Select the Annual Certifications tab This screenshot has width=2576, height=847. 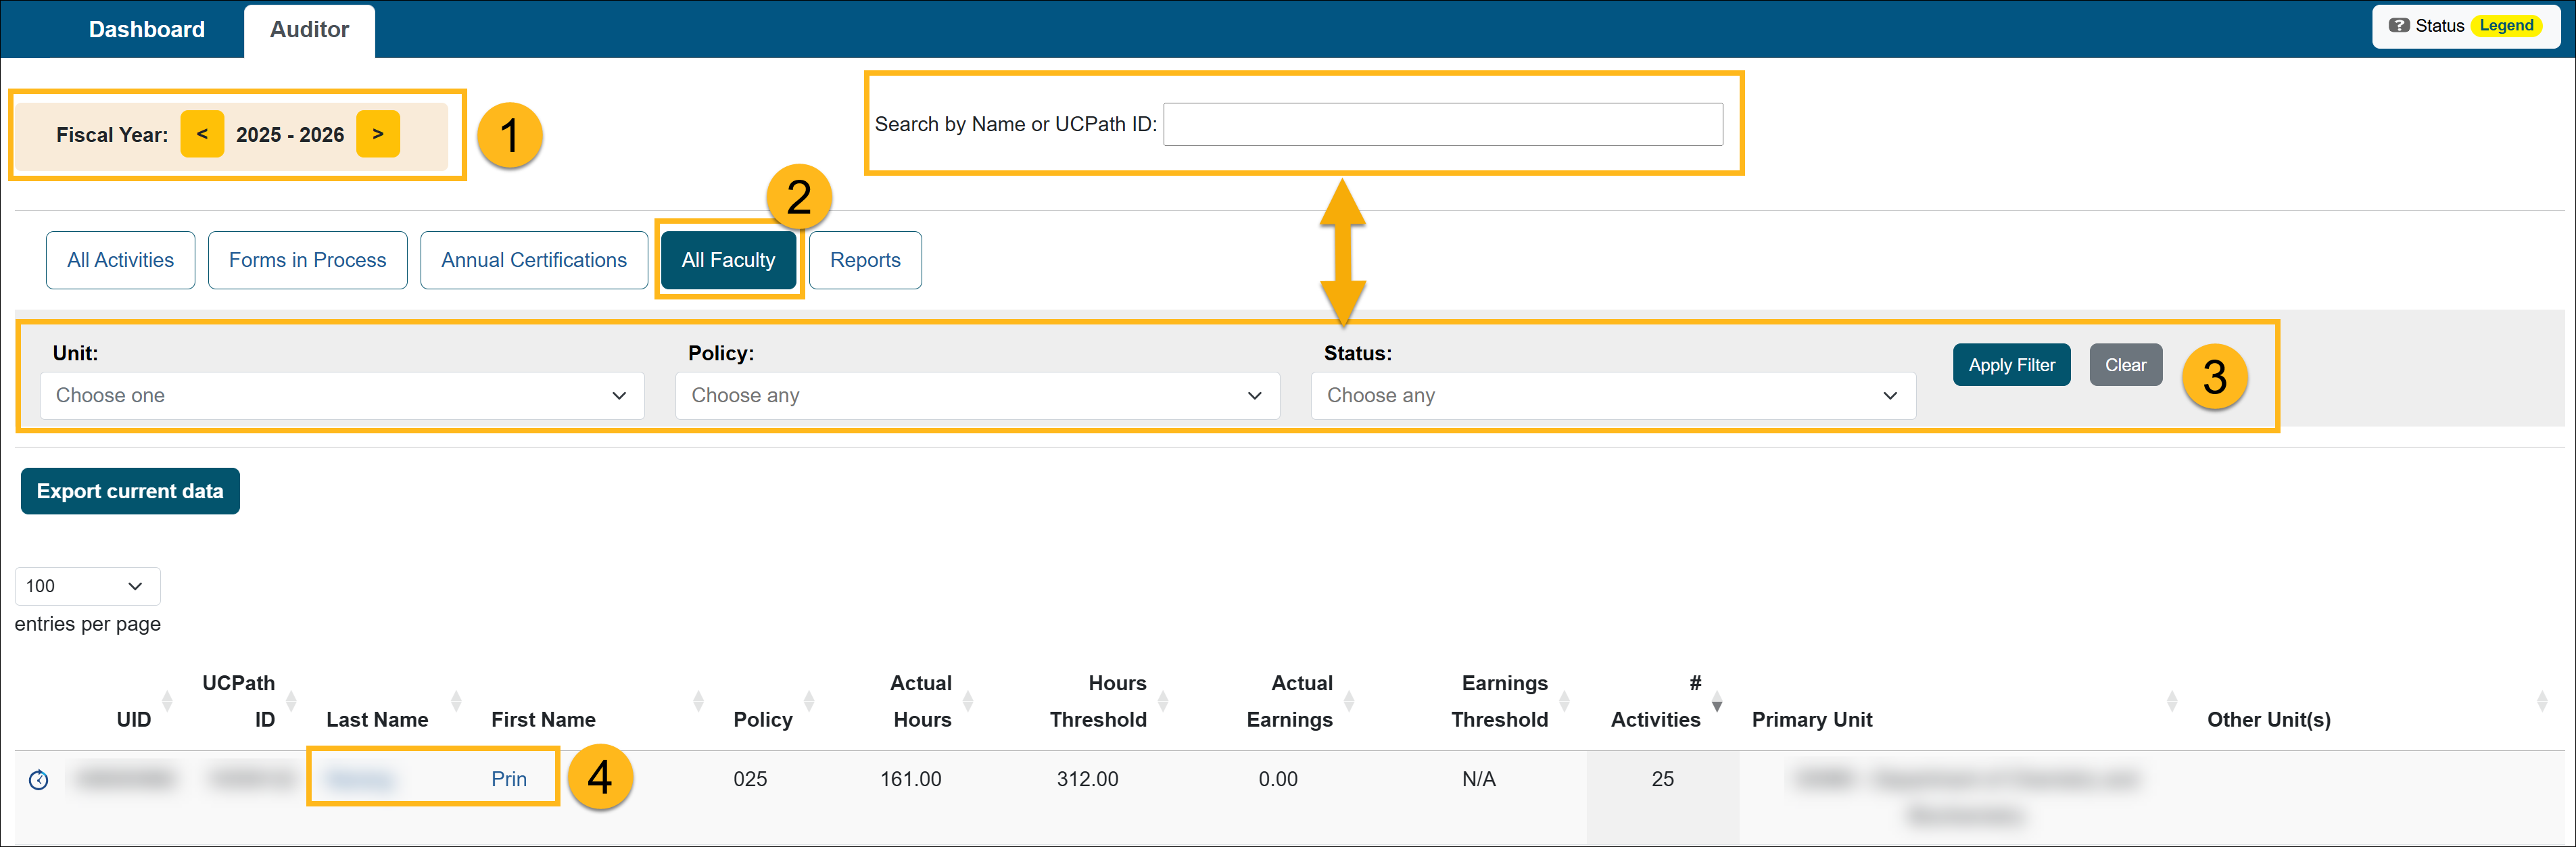534,260
